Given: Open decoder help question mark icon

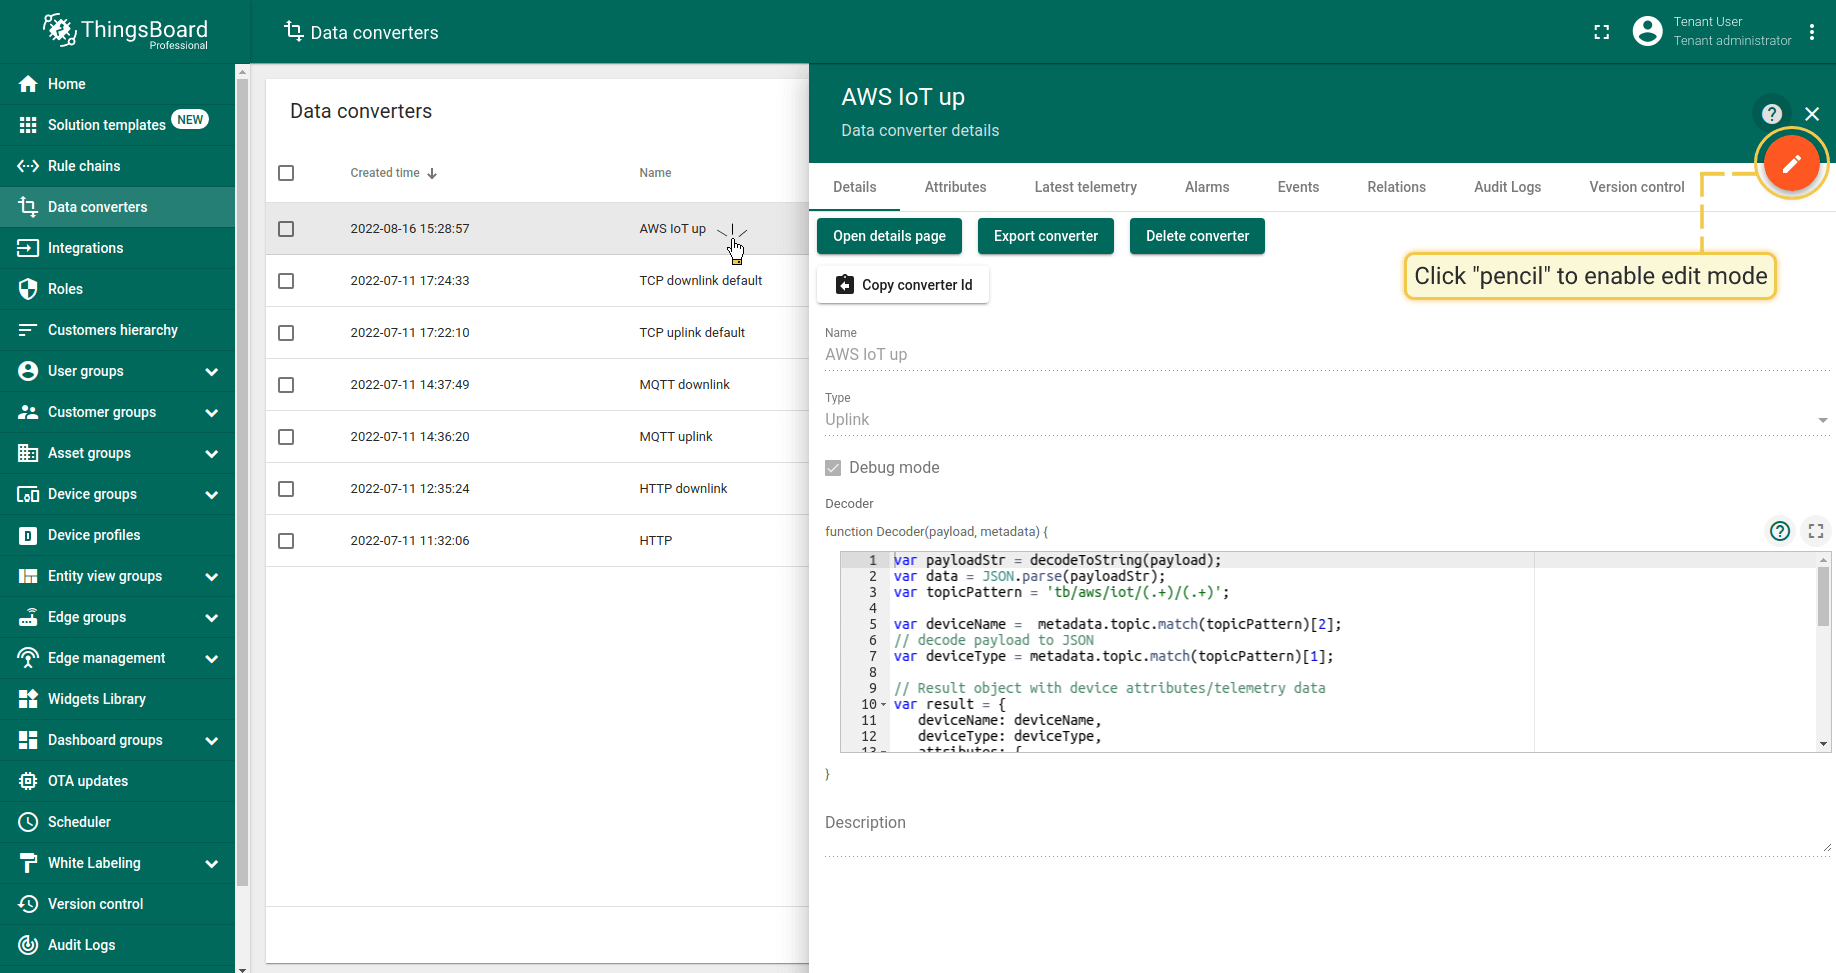Looking at the screenshot, I should click(x=1780, y=531).
